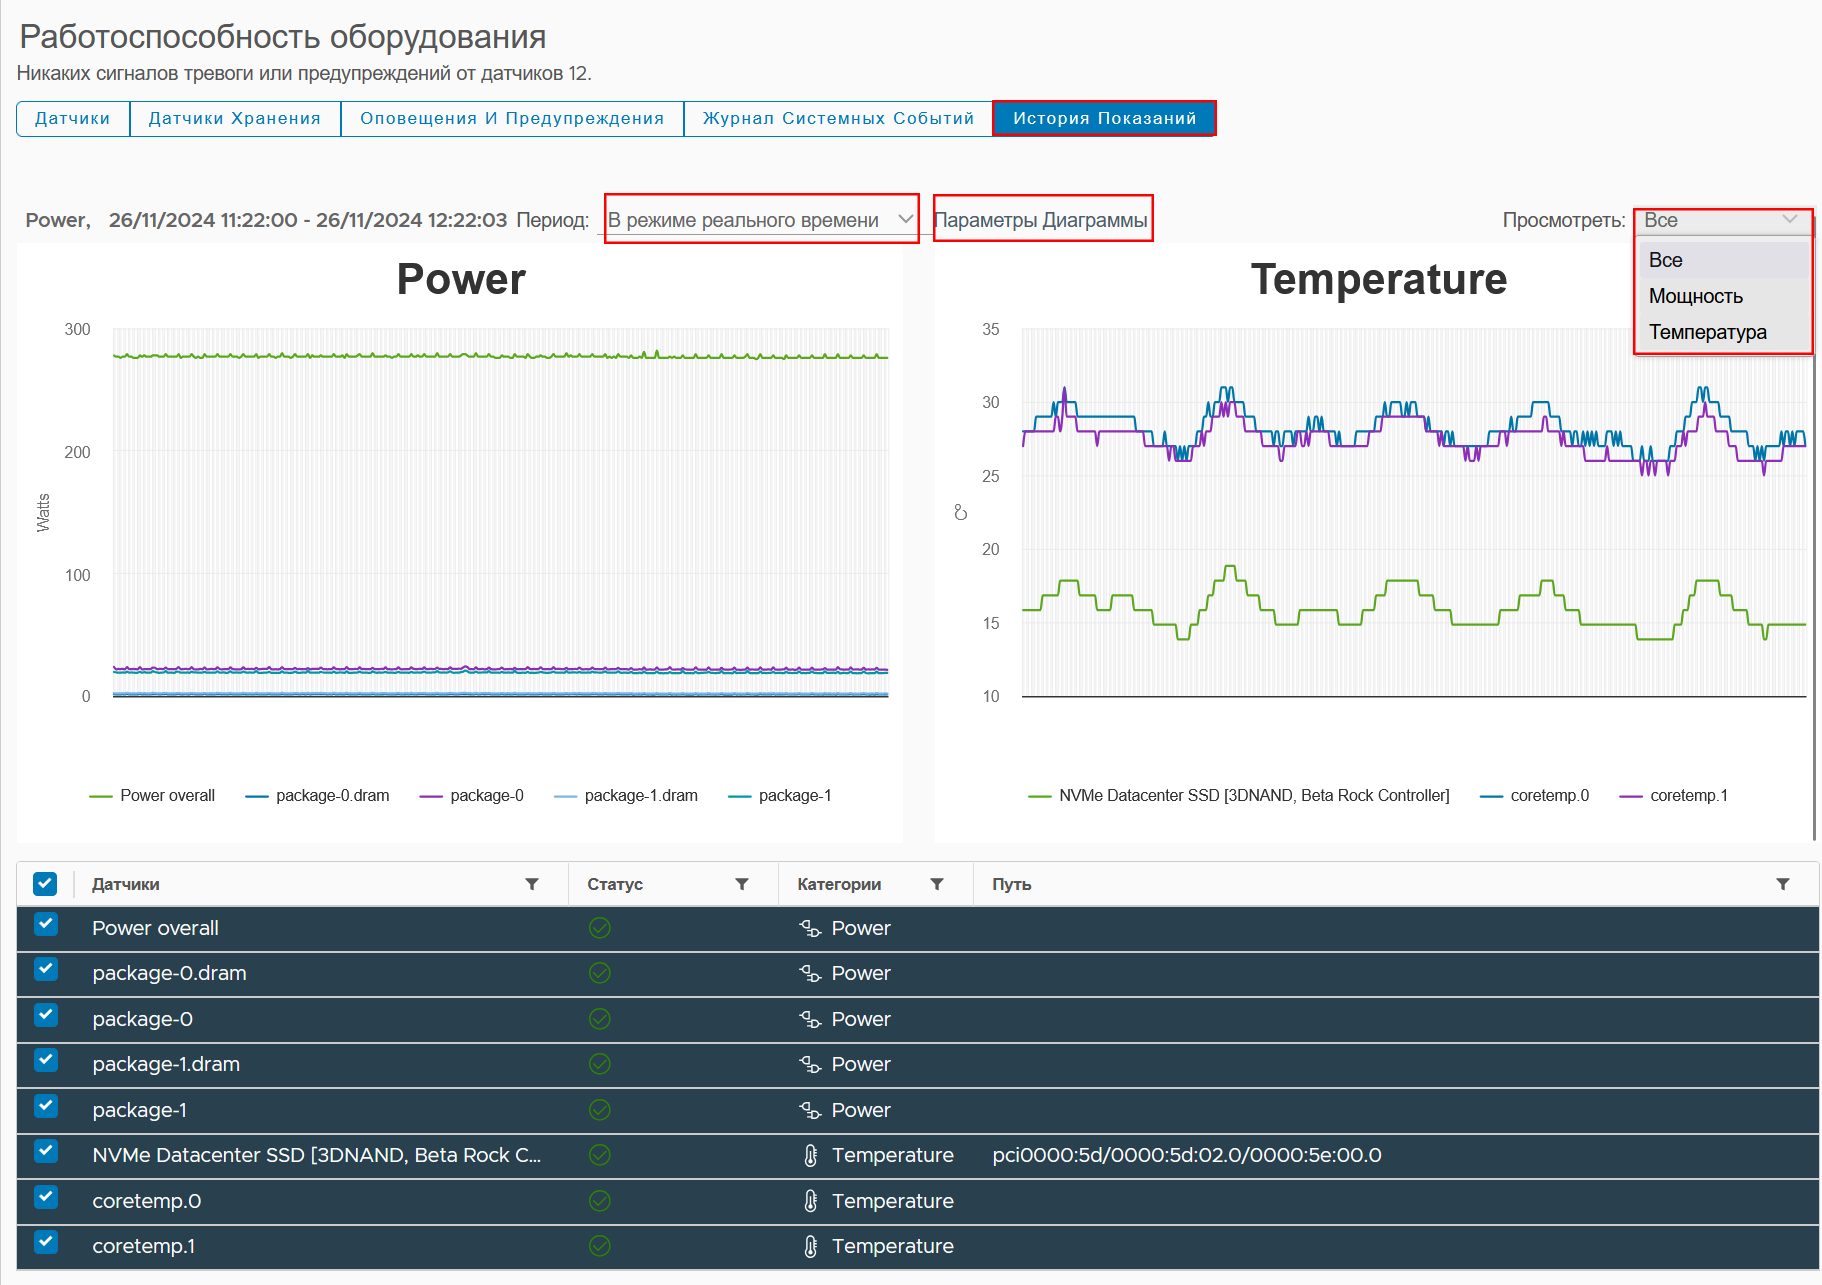The image size is (1822, 1285).
Task: Uncheck the package-0 sensor checkbox
Action: 45,1015
